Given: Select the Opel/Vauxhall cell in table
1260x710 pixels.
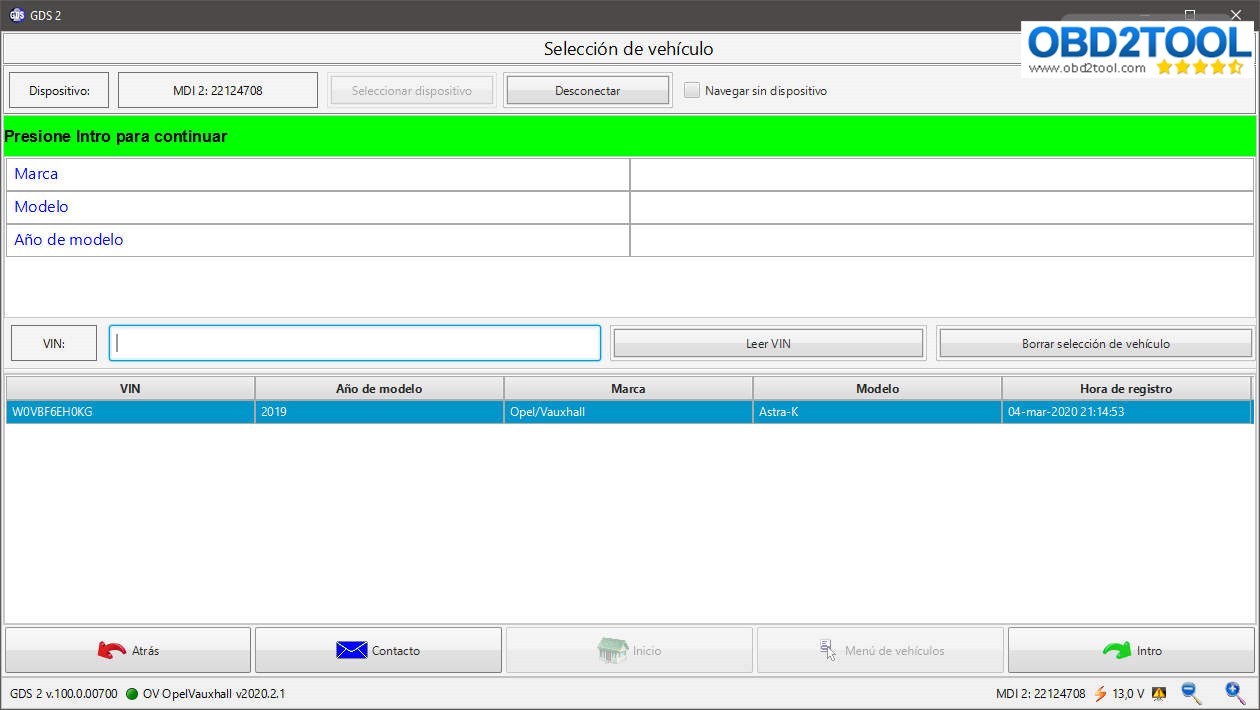Looking at the screenshot, I should [x=628, y=411].
